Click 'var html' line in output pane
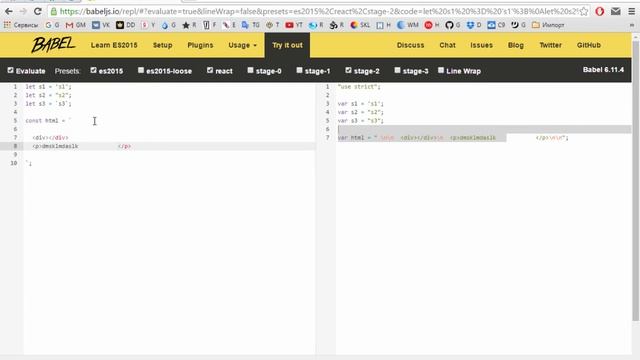Image resolution: width=640 pixels, height=360 pixels. click(453, 138)
